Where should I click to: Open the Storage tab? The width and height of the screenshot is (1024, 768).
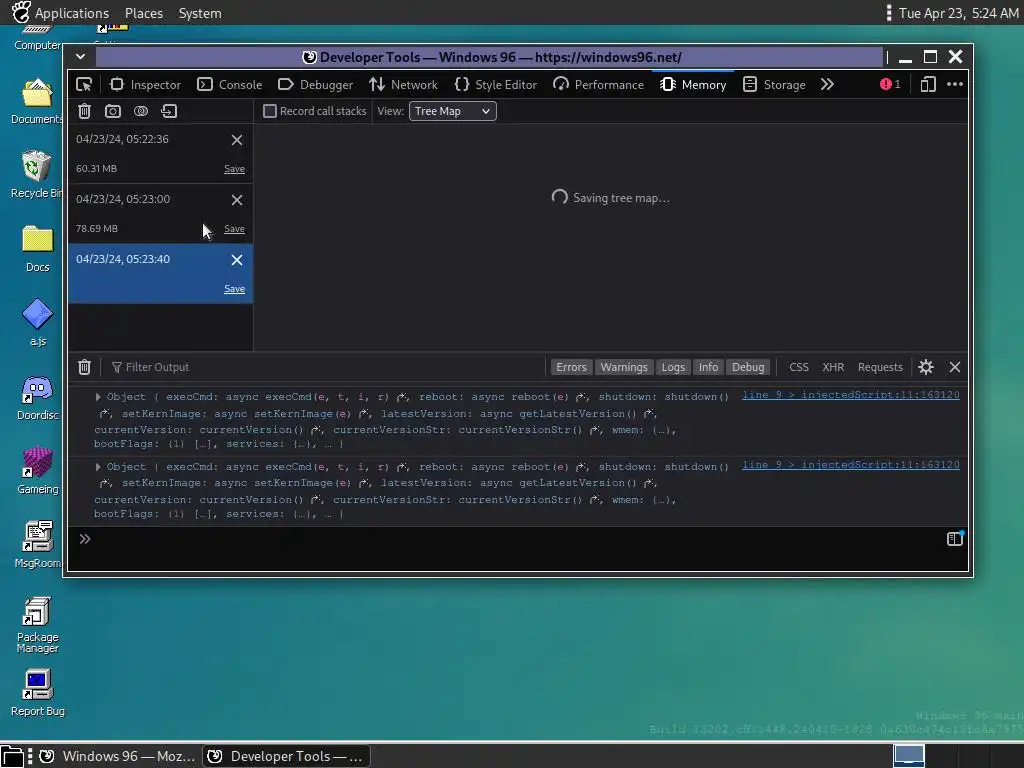[775, 85]
